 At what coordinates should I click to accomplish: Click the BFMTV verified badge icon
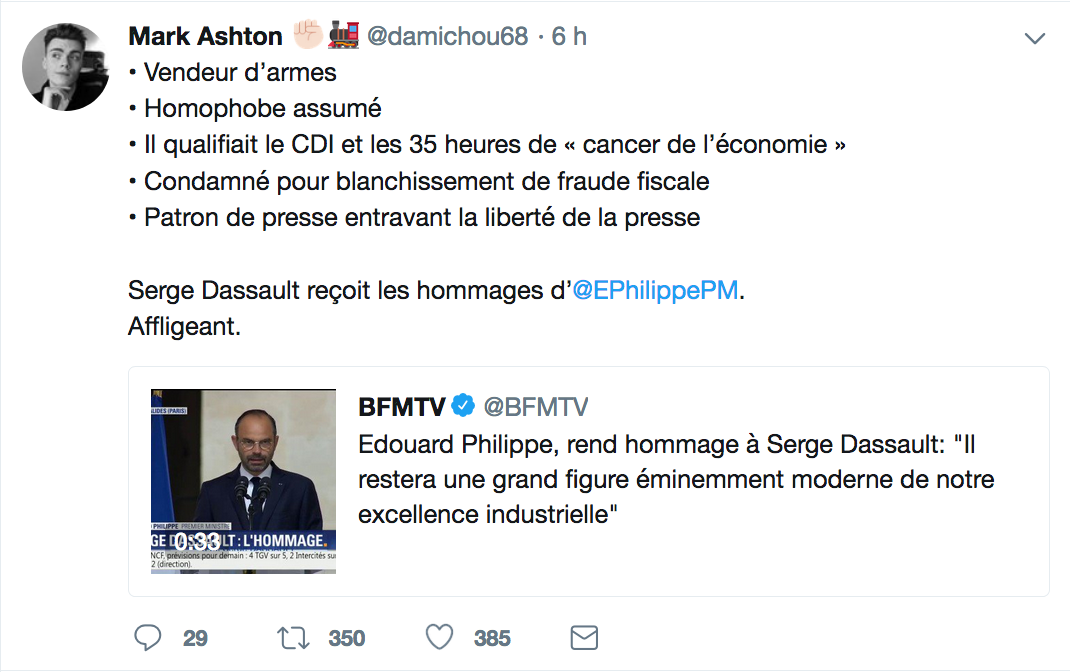click(x=462, y=406)
